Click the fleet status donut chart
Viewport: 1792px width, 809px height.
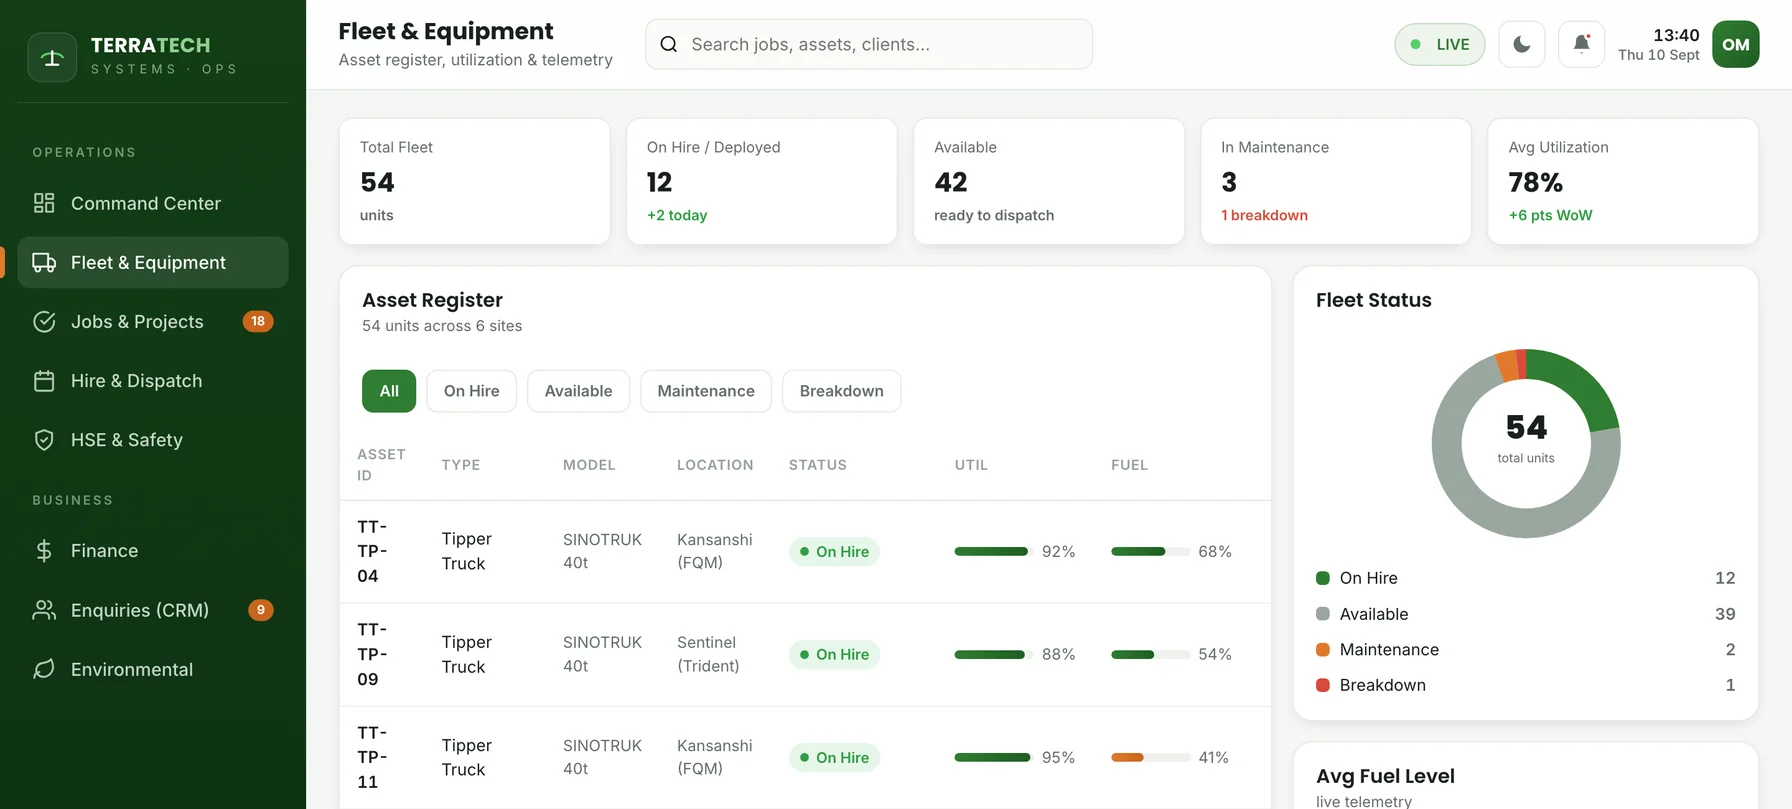(x=1526, y=443)
